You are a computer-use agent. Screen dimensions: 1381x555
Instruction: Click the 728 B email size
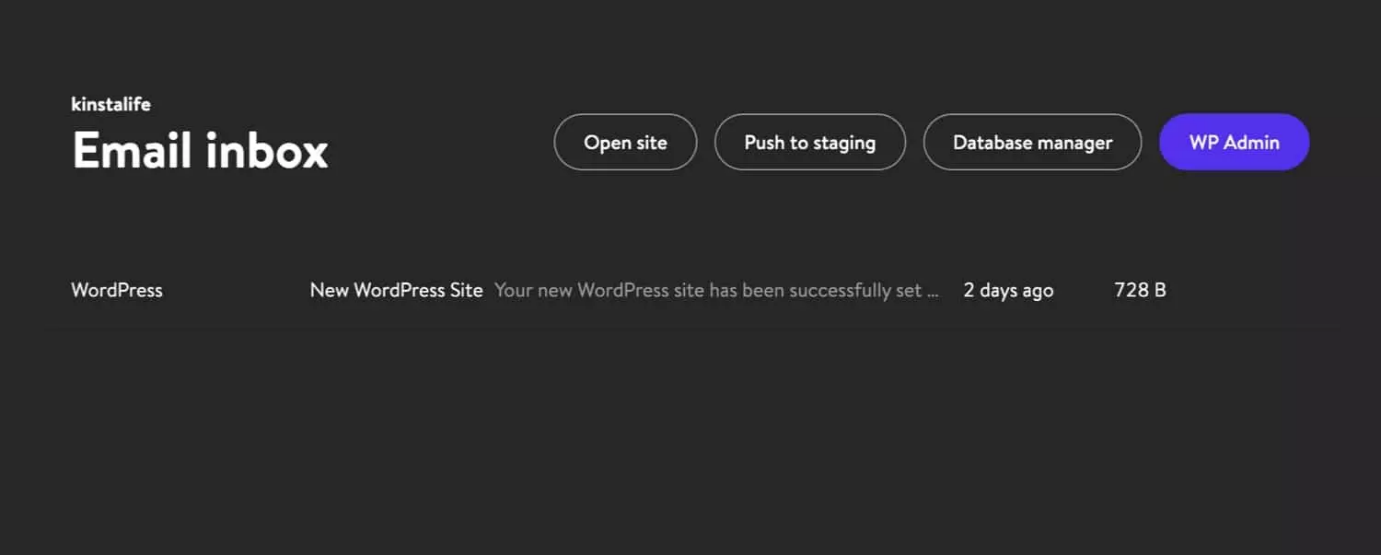coord(1140,290)
